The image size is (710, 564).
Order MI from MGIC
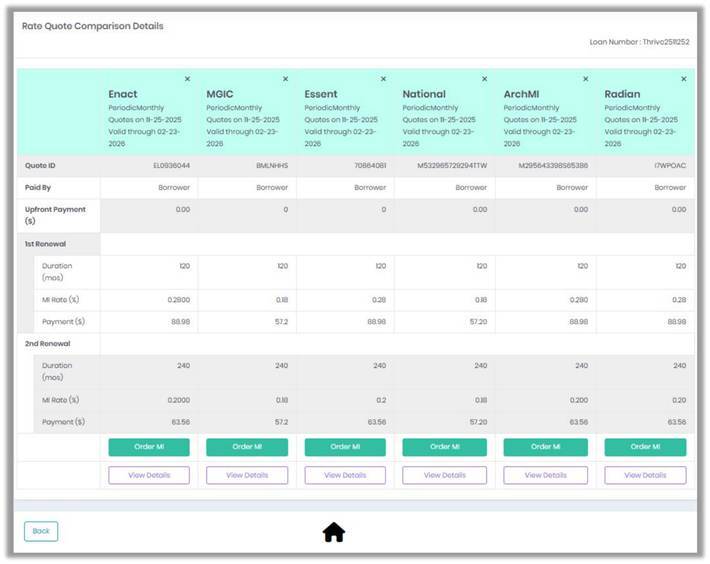point(247,447)
